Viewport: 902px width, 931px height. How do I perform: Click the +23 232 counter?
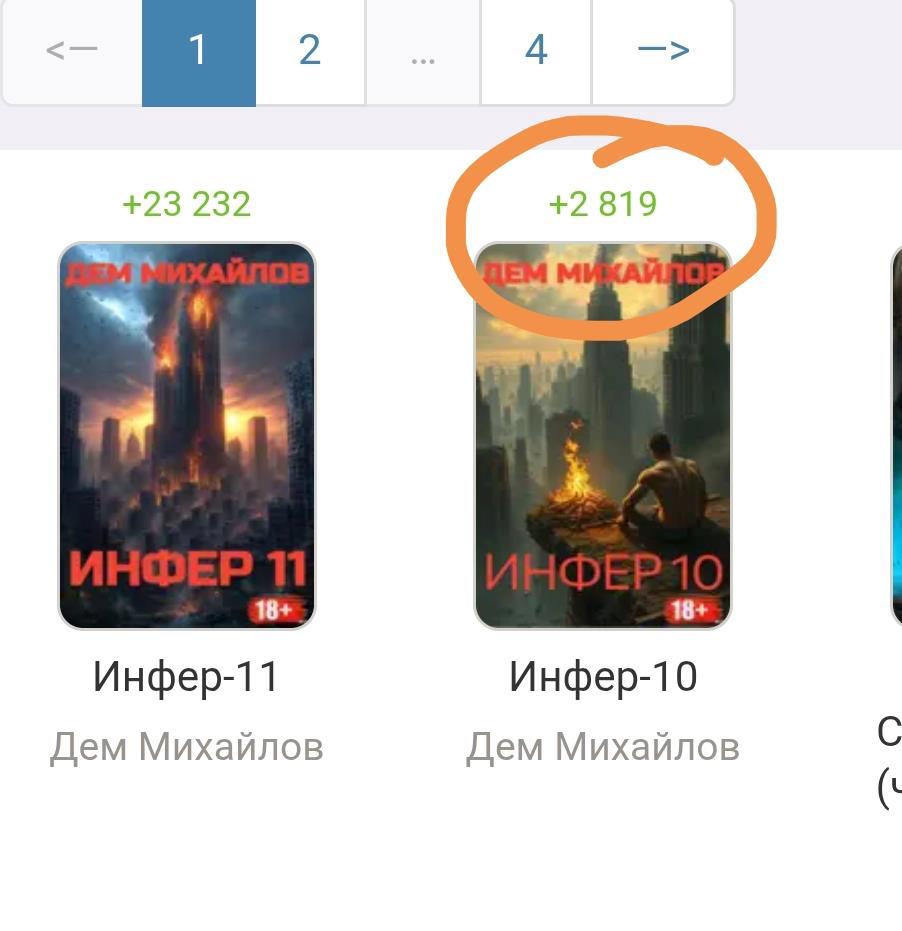pos(186,204)
